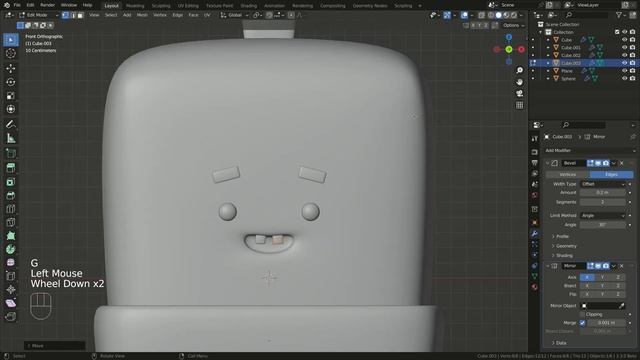Select the Annotate pencil tool
This screenshot has width=640, height=360.
pyautogui.click(x=11, y=124)
